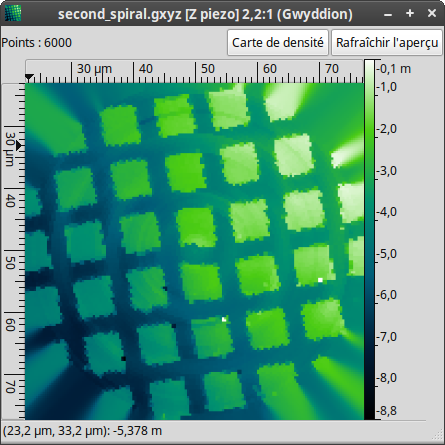Maximize the window with the plus icon
The image size is (445, 445).
point(410,13)
